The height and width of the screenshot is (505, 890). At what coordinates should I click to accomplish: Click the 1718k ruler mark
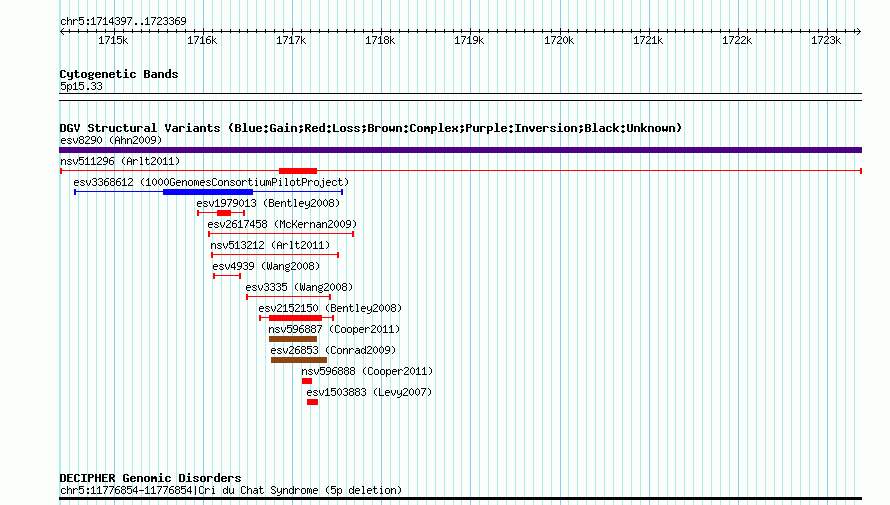point(380,40)
